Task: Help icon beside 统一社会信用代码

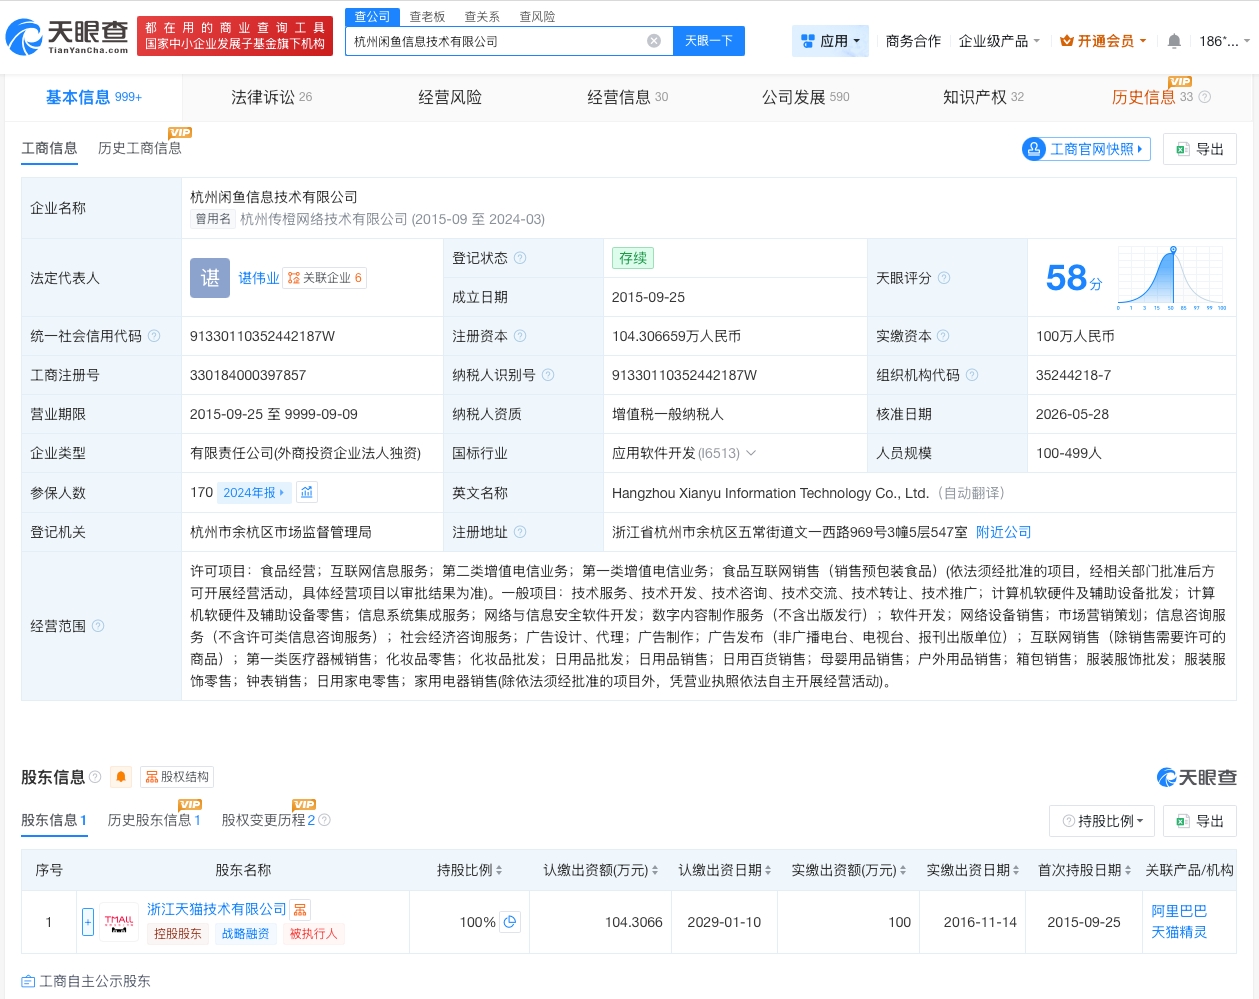Action: tap(154, 336)
